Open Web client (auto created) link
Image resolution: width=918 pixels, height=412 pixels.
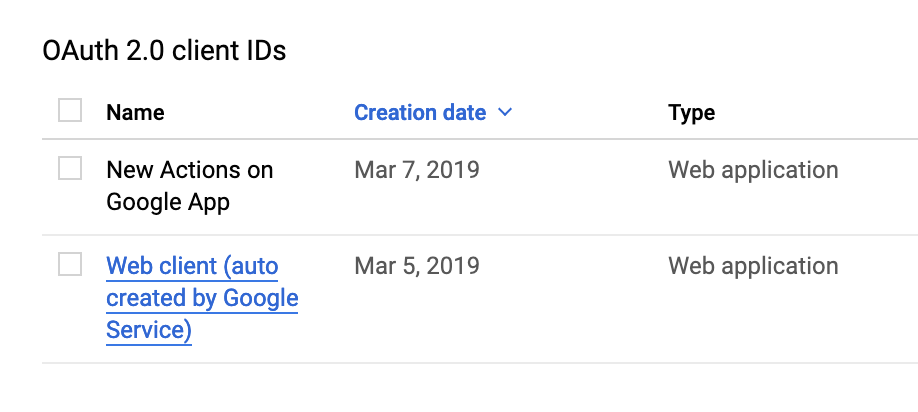[202, 298]
